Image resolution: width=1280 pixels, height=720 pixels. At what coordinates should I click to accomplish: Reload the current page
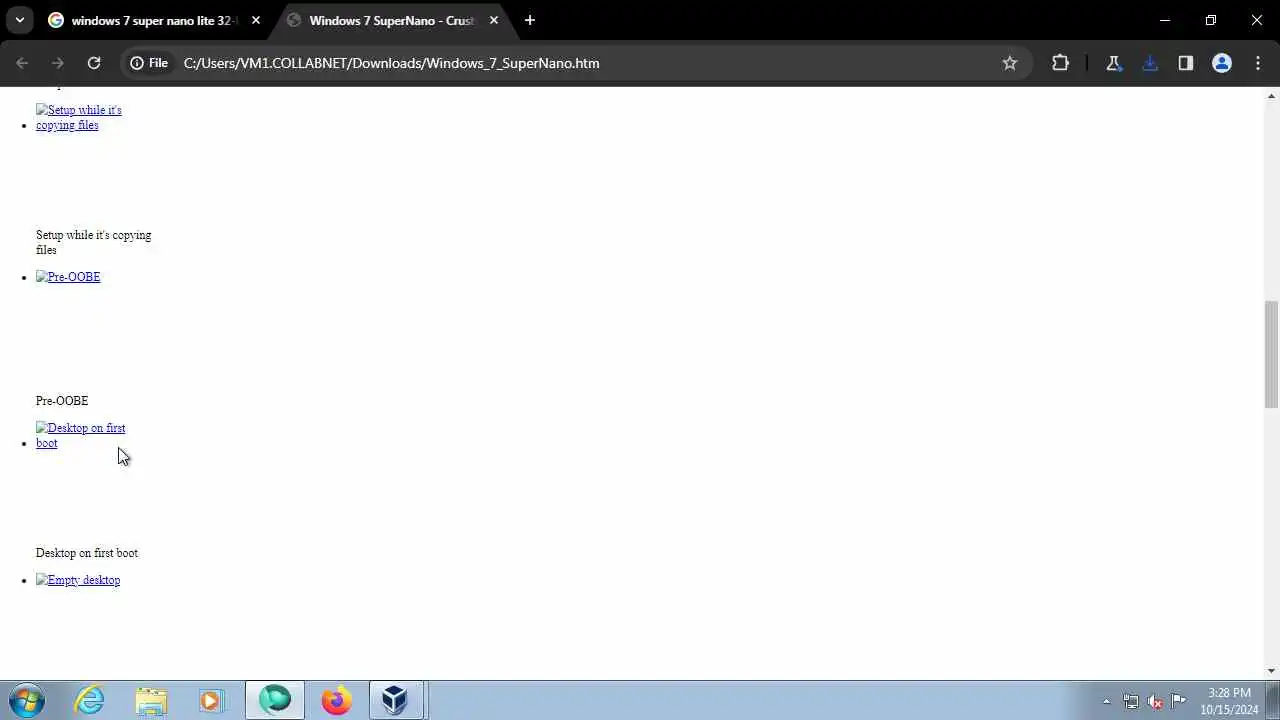point(94,63)
